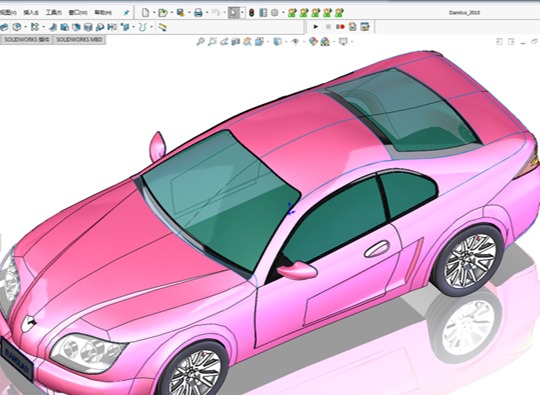This screenshot has width=540, height=395.
Task: Expand the Hide/Show Items dropdown arrow
Action: [304, 42]
